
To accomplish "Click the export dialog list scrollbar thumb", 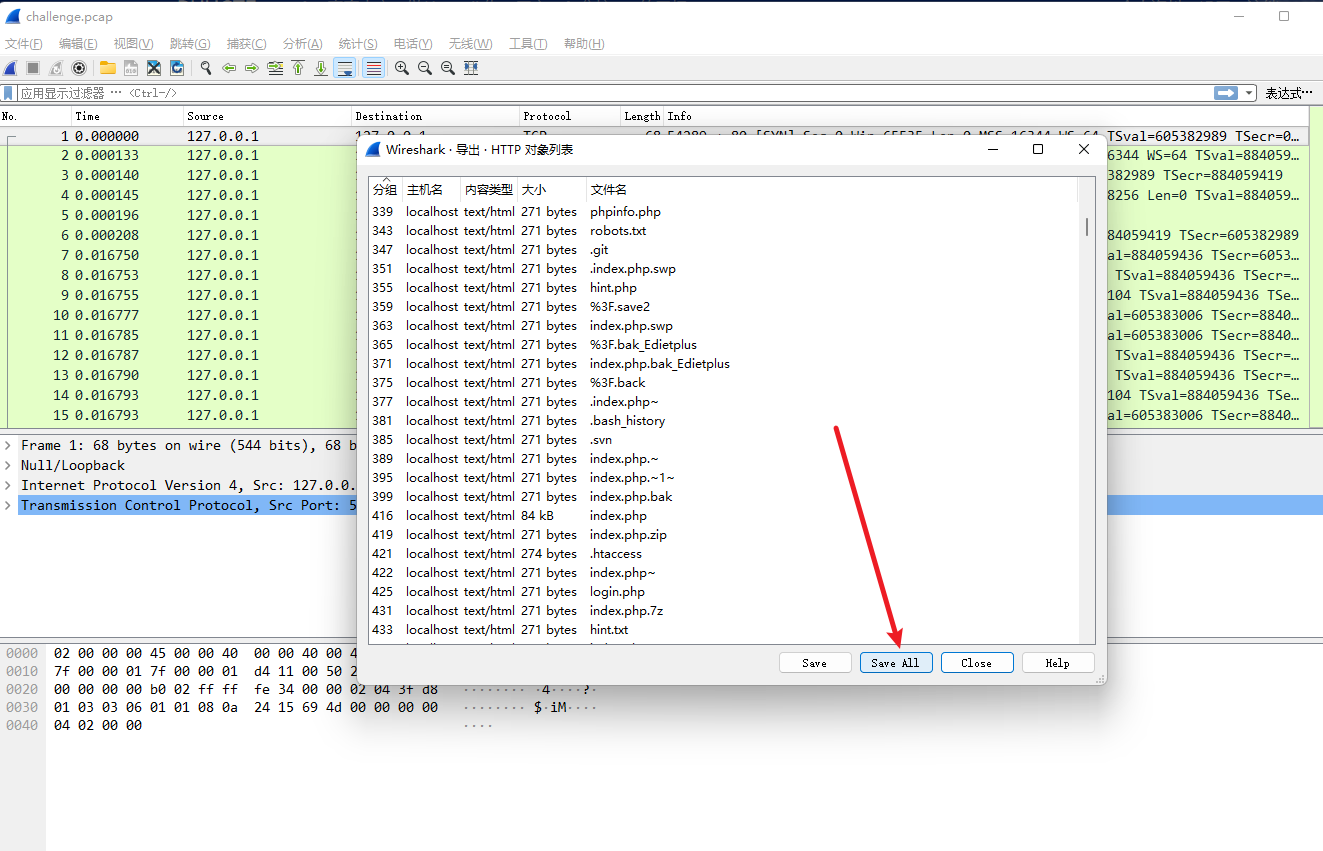I will pyautogui.click(x=1087, y=226).
